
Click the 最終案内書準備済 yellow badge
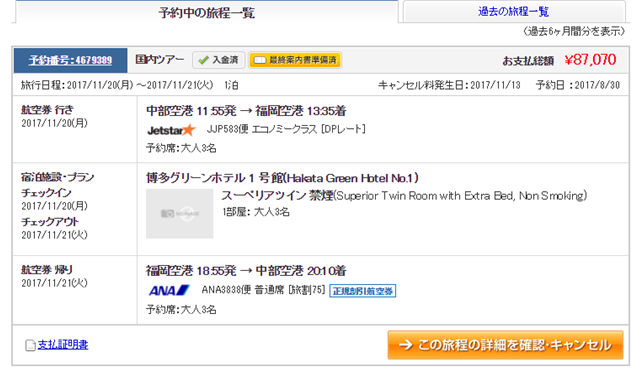[x=295, y=60]
